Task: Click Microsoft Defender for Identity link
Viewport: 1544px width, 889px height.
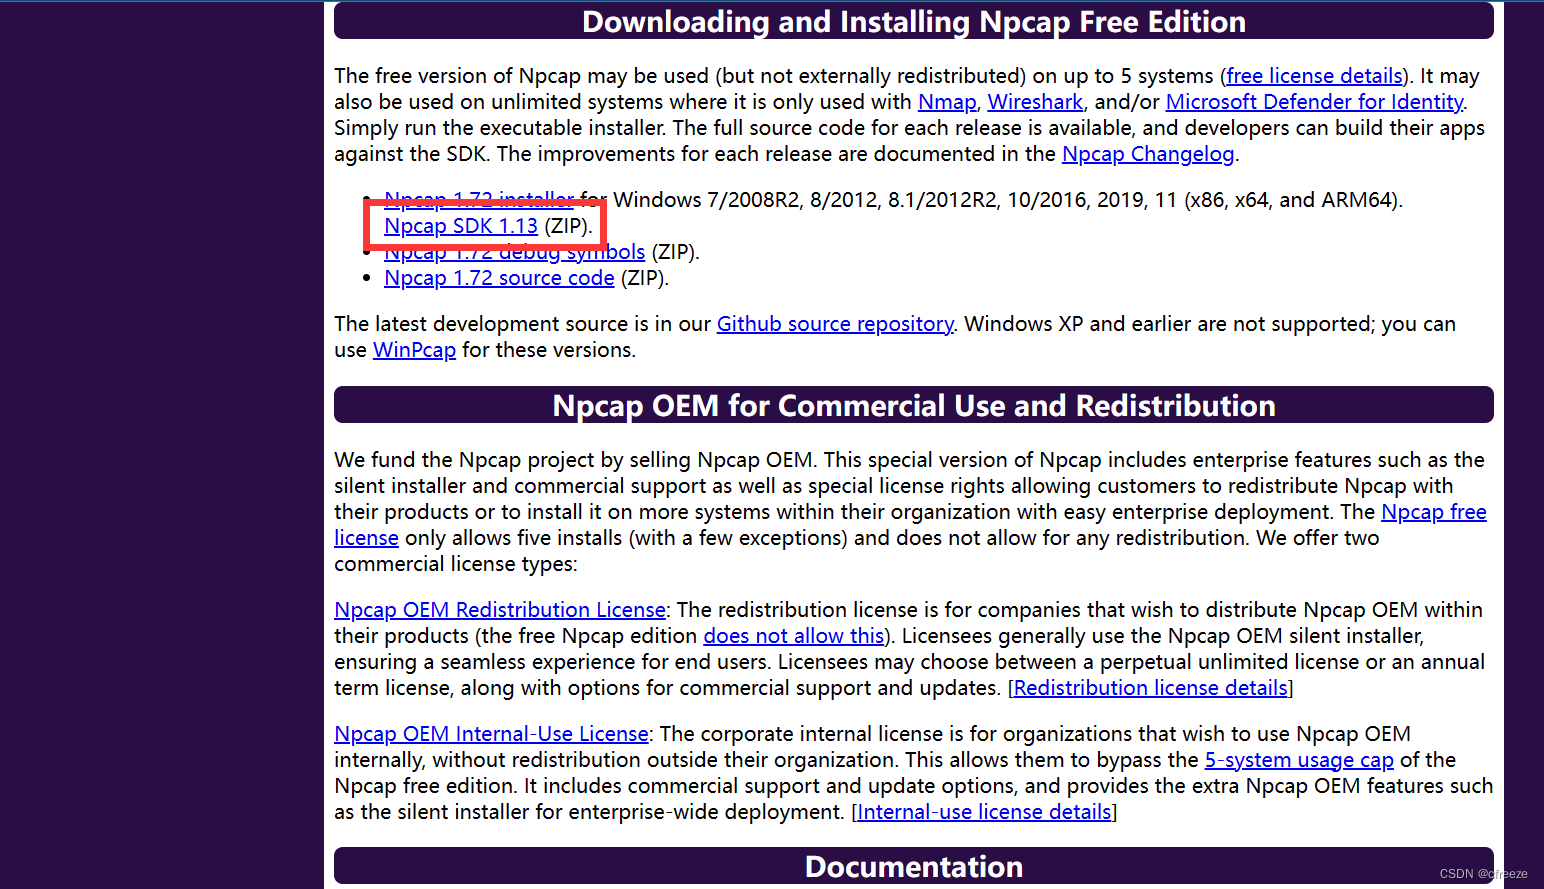Action: pos(1314,101)
